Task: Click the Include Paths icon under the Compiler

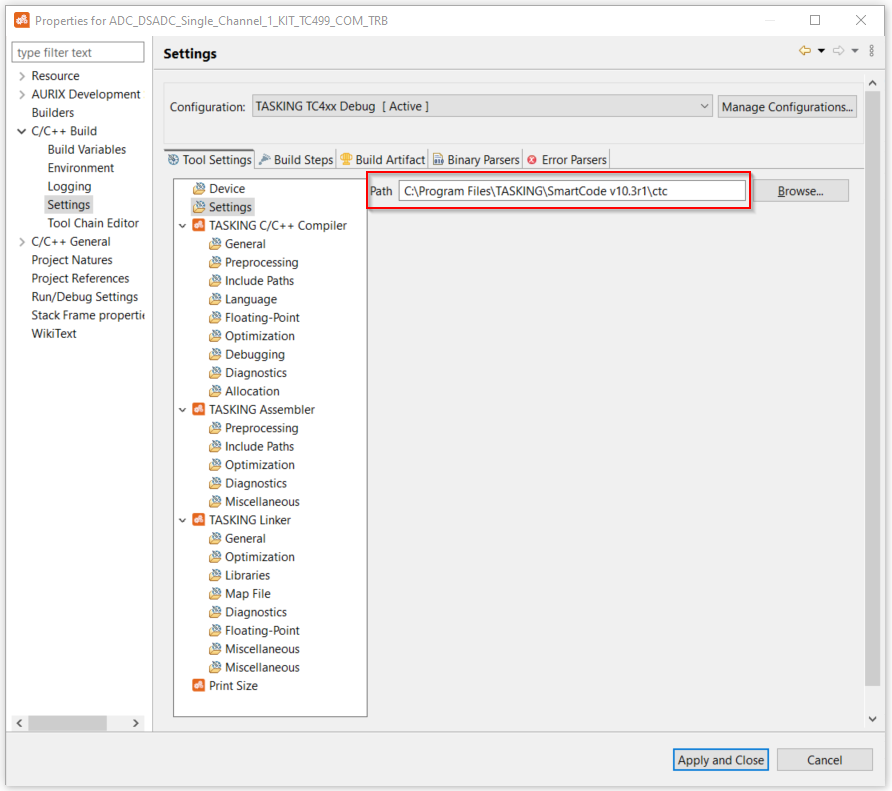Action: pos(215,281)
